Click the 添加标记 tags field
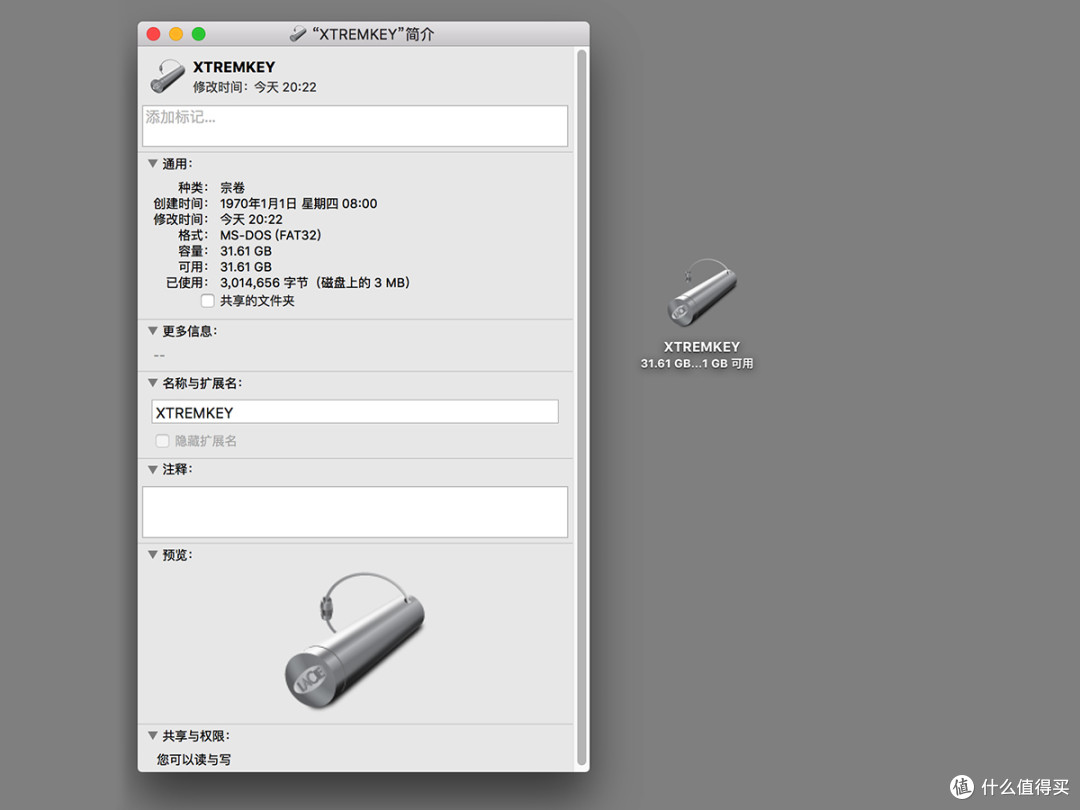Viewport: 1080px width, 810px height. (355, 125)
